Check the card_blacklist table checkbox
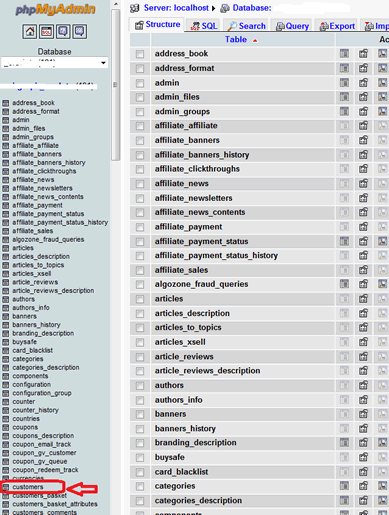Screen dimensions: 389x515 click(x=140, y=472)
